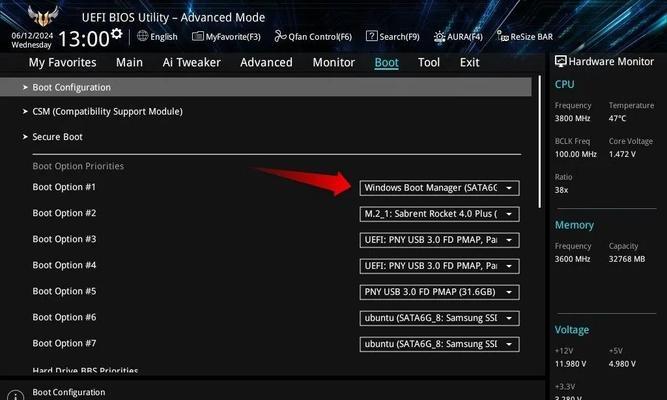Viewport: 667px width, 400px height.
Task: Click the TUF logo emblem
Action: (x=43, y=16)
